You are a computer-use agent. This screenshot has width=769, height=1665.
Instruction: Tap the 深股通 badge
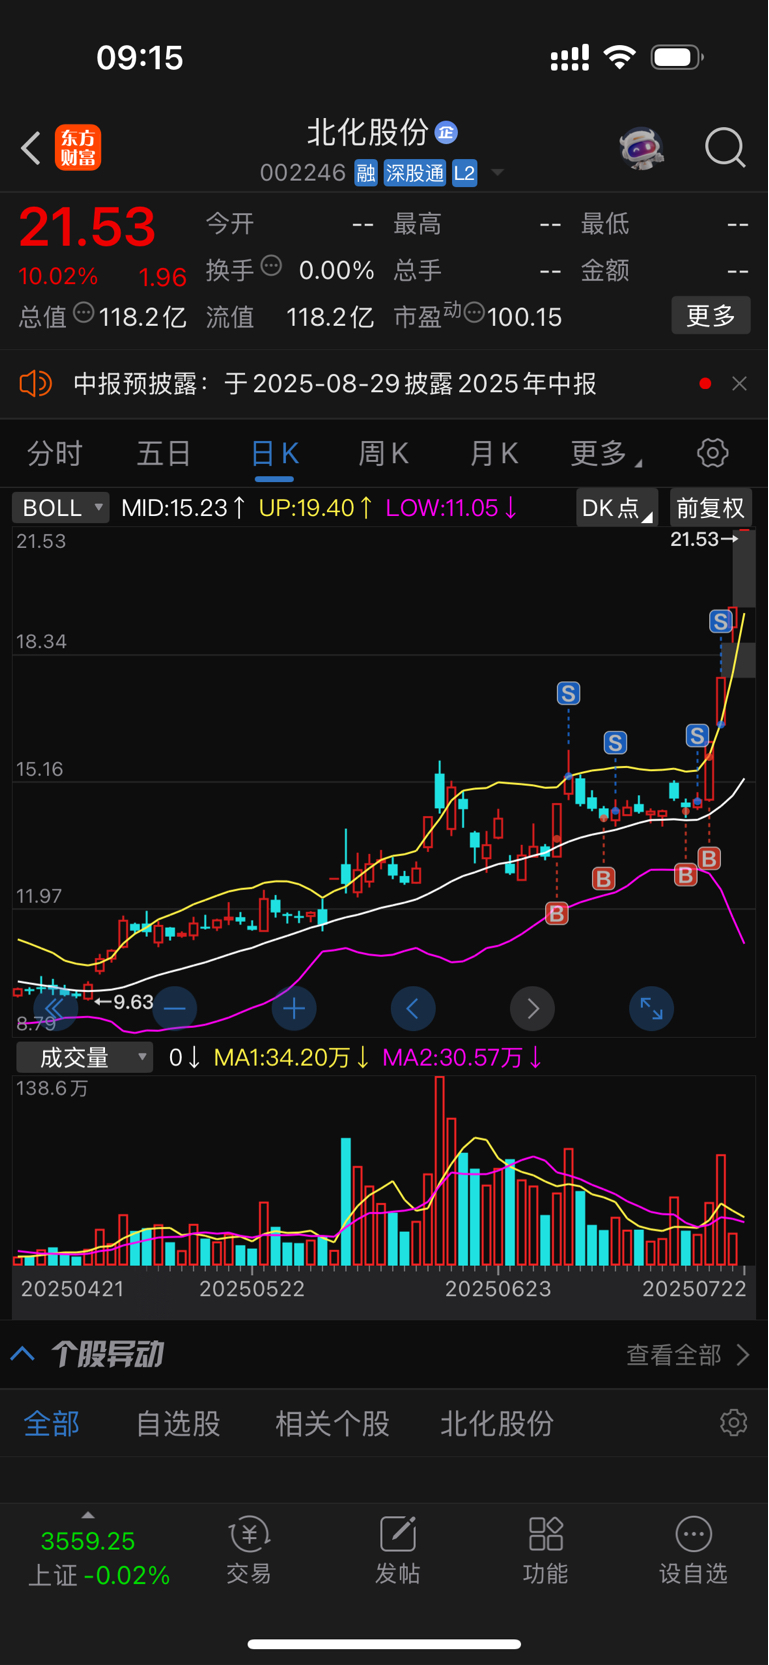point(415,173)
